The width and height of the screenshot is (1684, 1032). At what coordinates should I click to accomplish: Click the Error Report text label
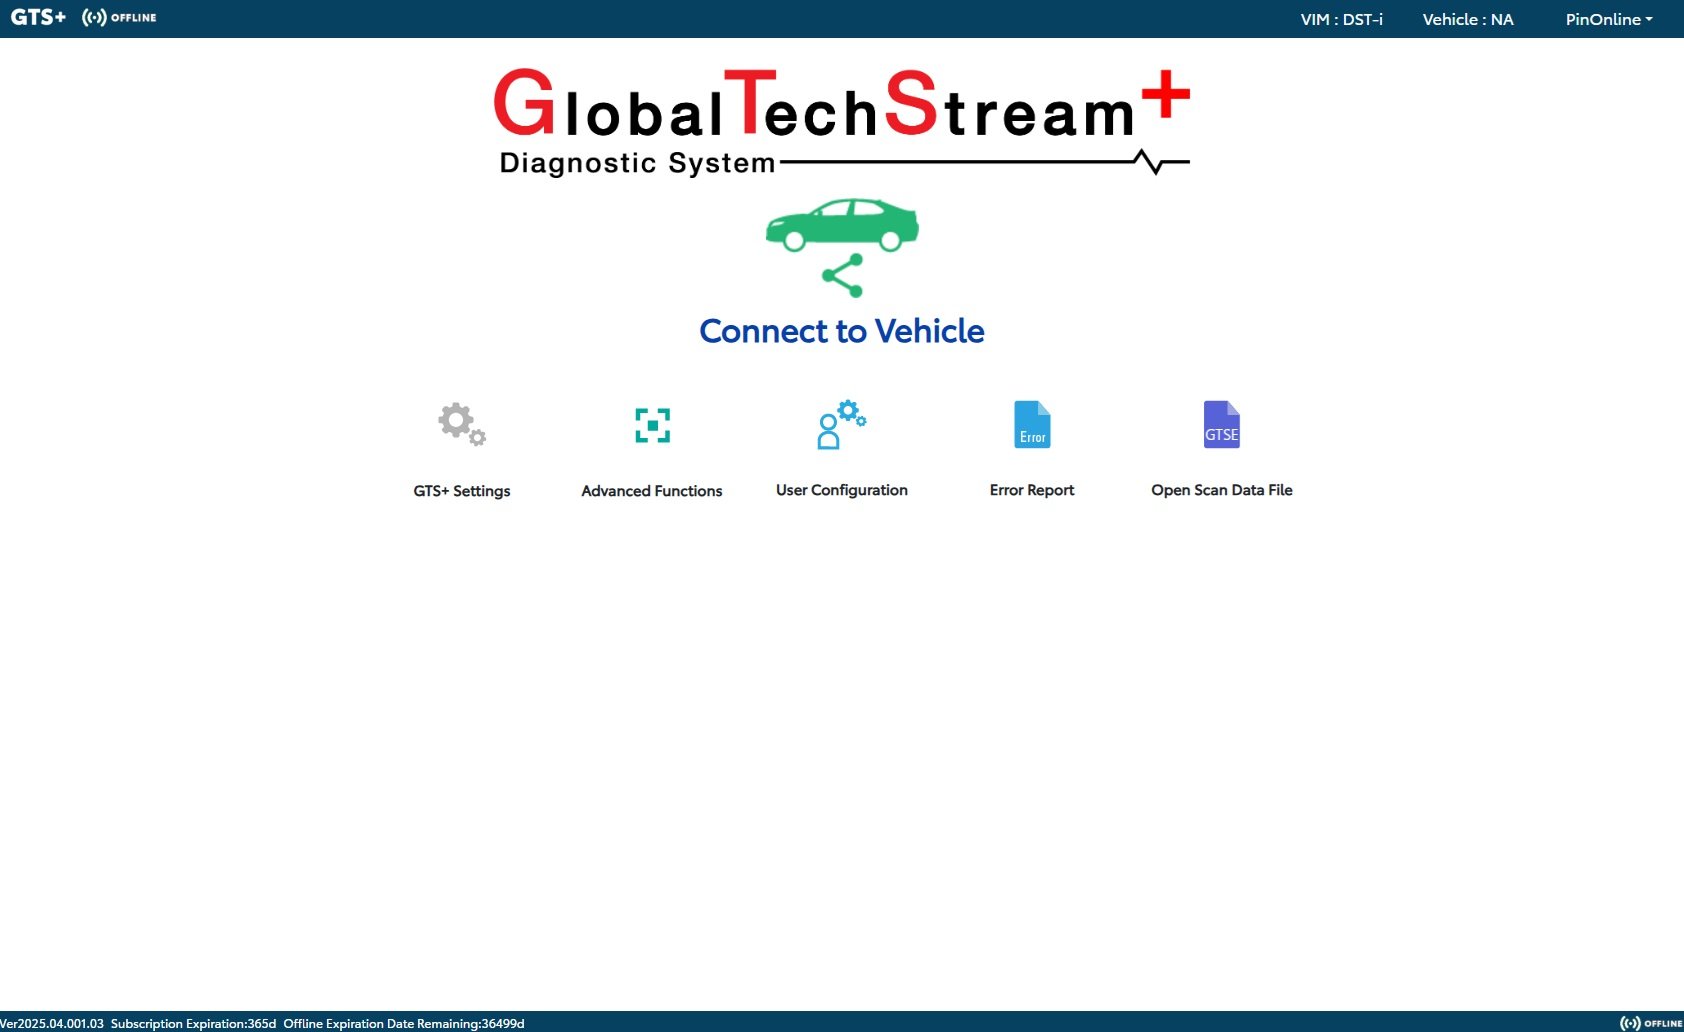pyautogui.click(x=1032, y=490)
